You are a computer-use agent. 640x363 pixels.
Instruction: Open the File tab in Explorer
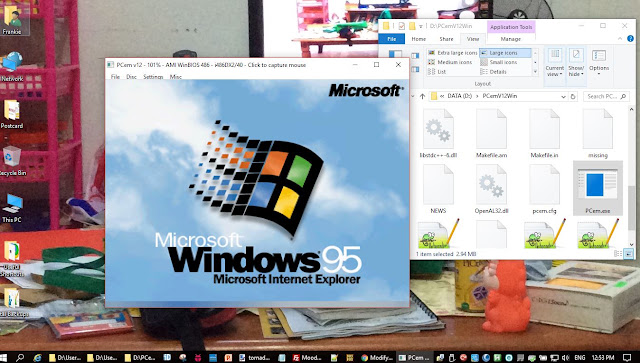click(391, 39)
